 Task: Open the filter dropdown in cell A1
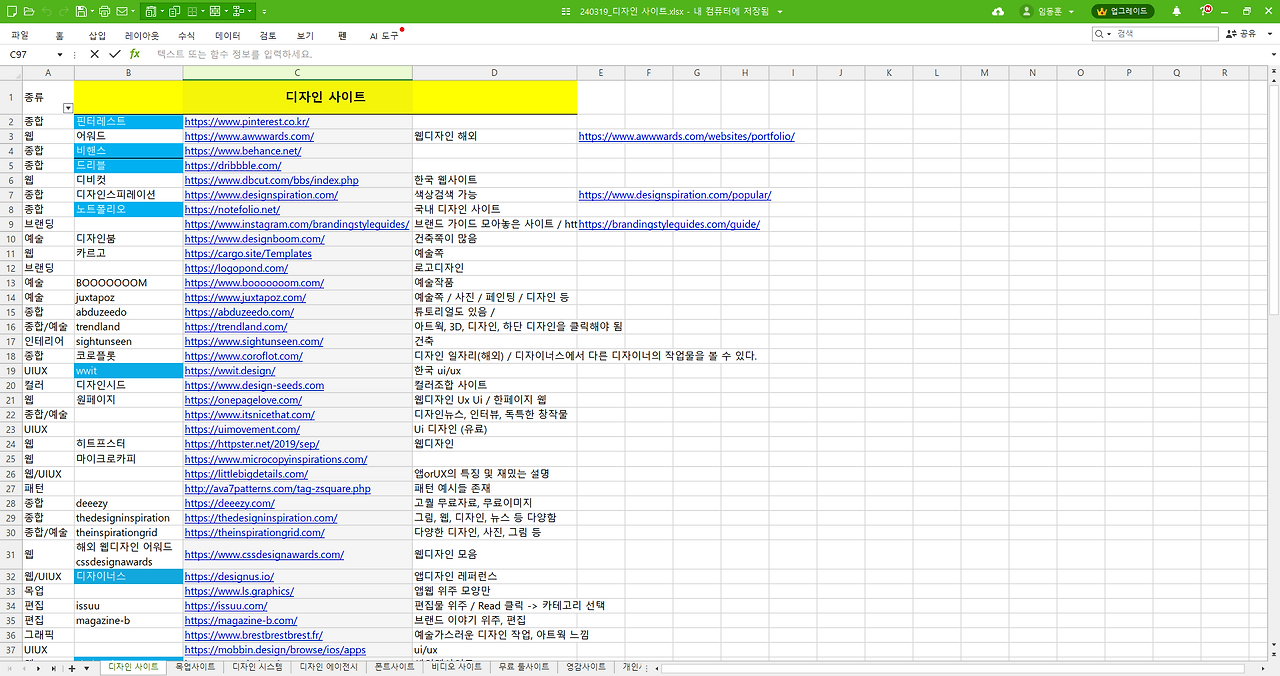coord(68,107)
